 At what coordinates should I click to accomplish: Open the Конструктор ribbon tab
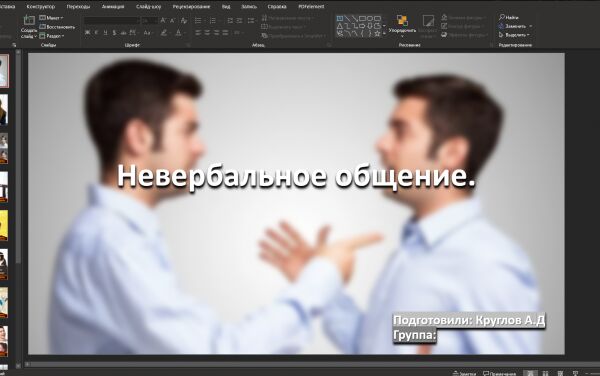(41, 7)
